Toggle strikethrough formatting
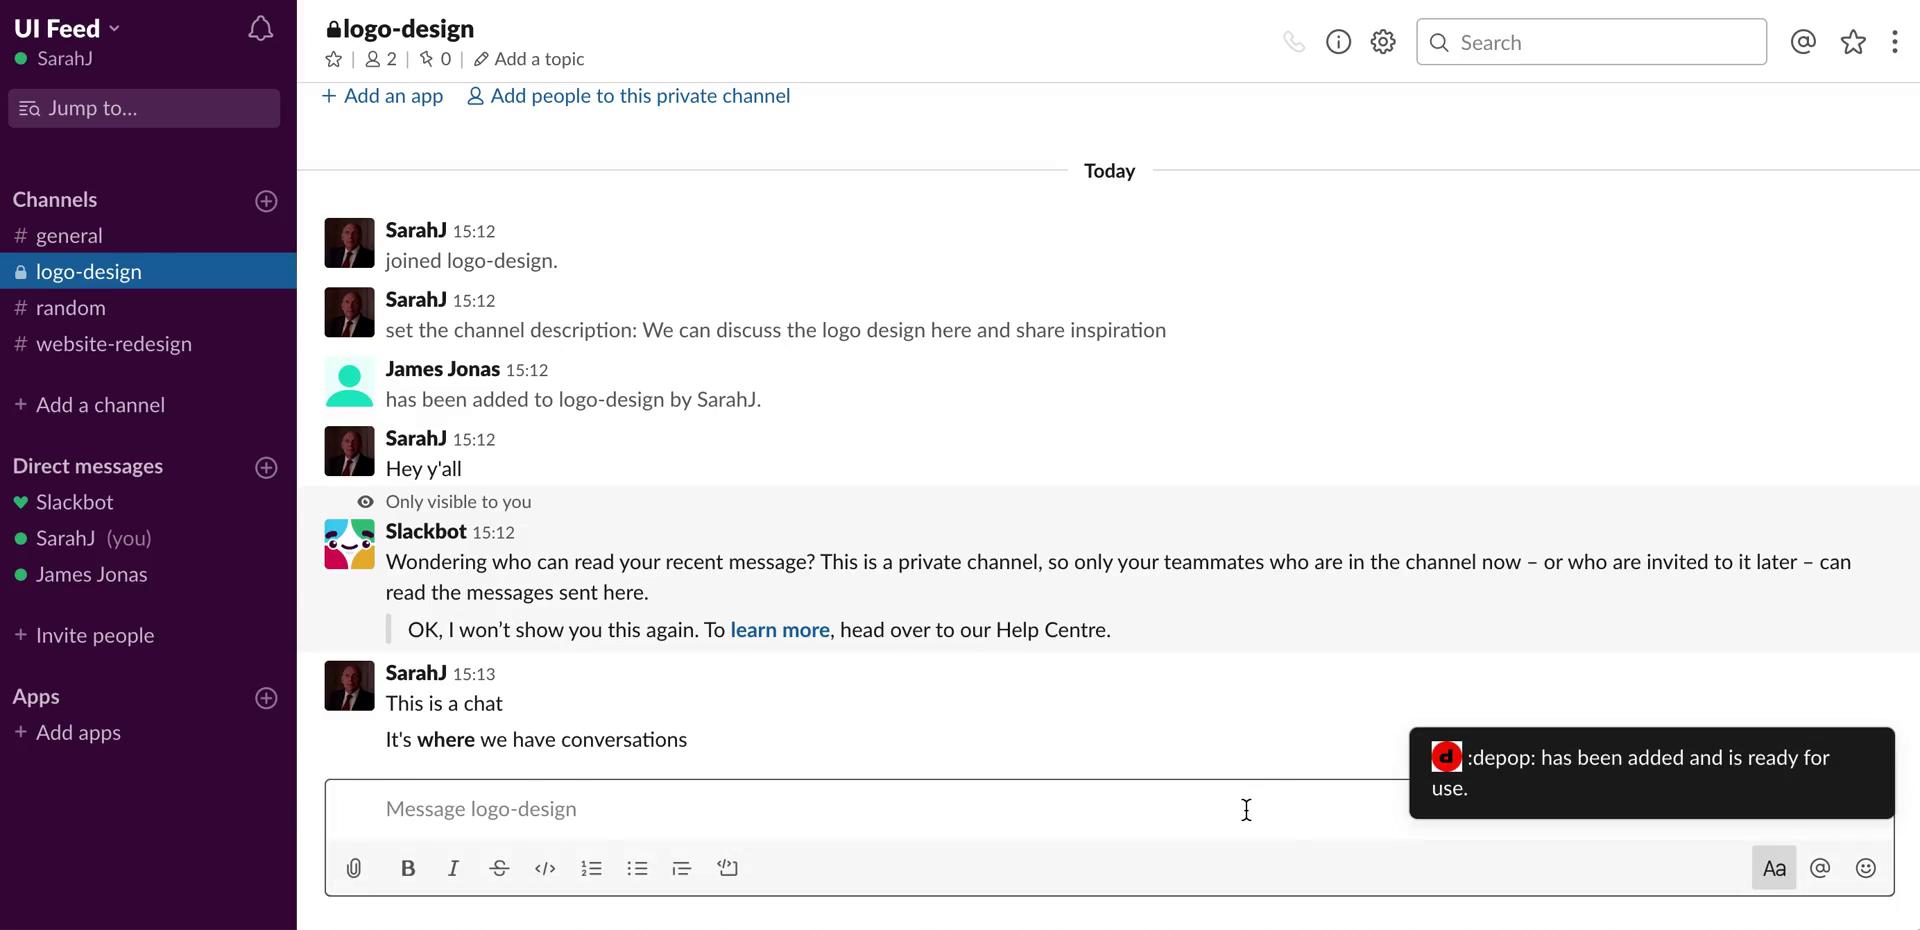The image size is (1920, 930). [x=499, y=868]
